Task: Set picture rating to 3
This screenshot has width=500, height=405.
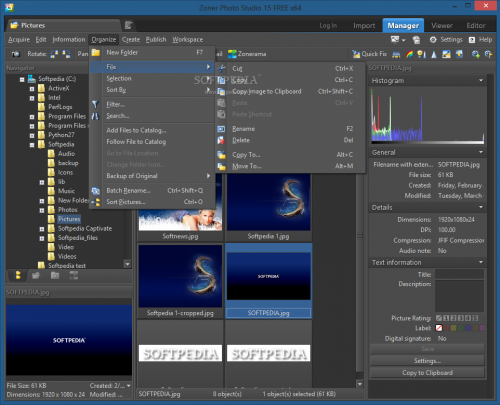Action: [x=460, y=318]
